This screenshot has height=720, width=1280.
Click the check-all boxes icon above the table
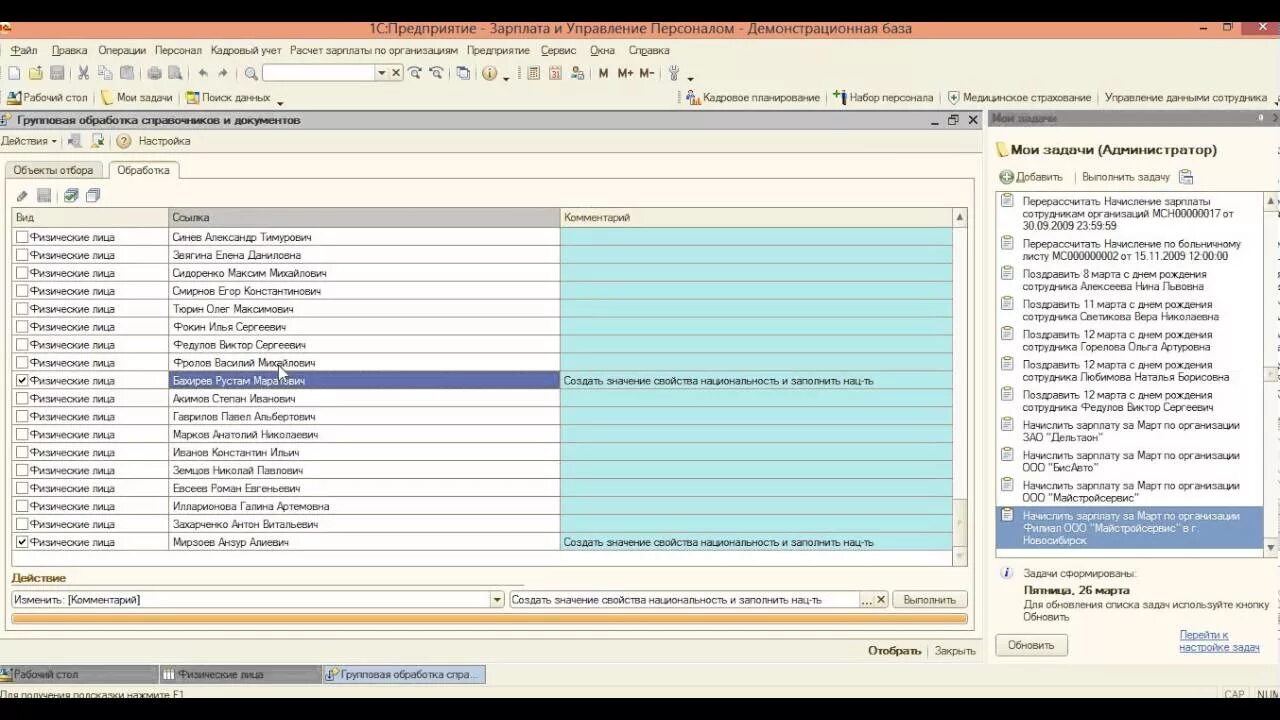point(71,196)
